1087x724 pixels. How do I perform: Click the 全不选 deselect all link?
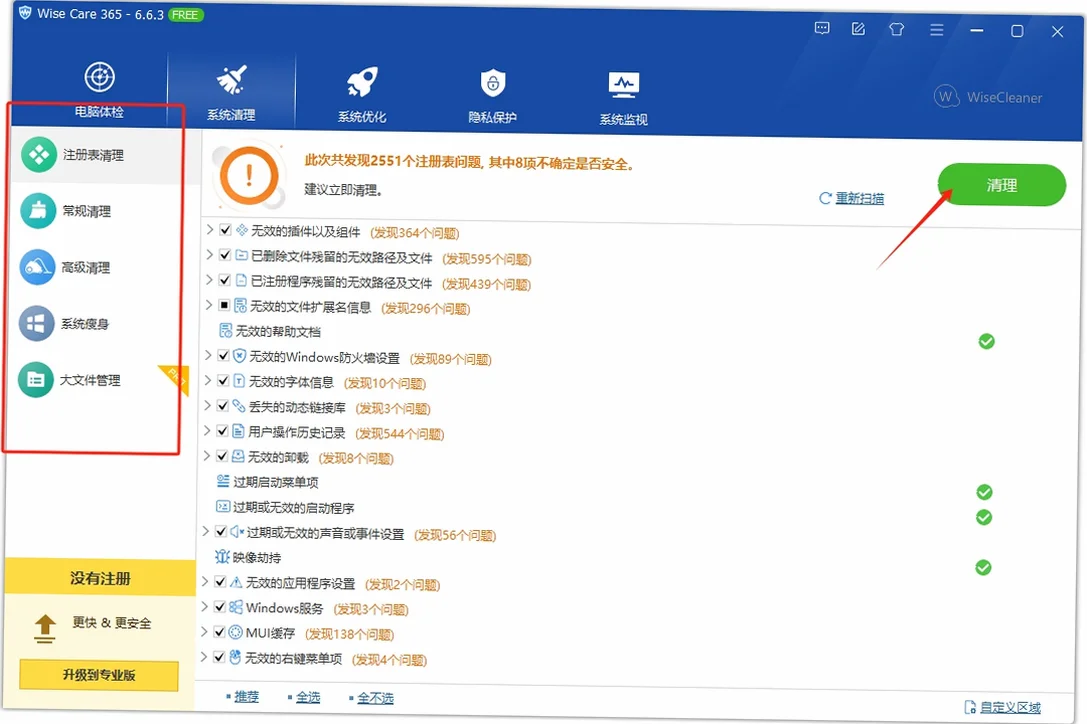[x=375, y=698]
